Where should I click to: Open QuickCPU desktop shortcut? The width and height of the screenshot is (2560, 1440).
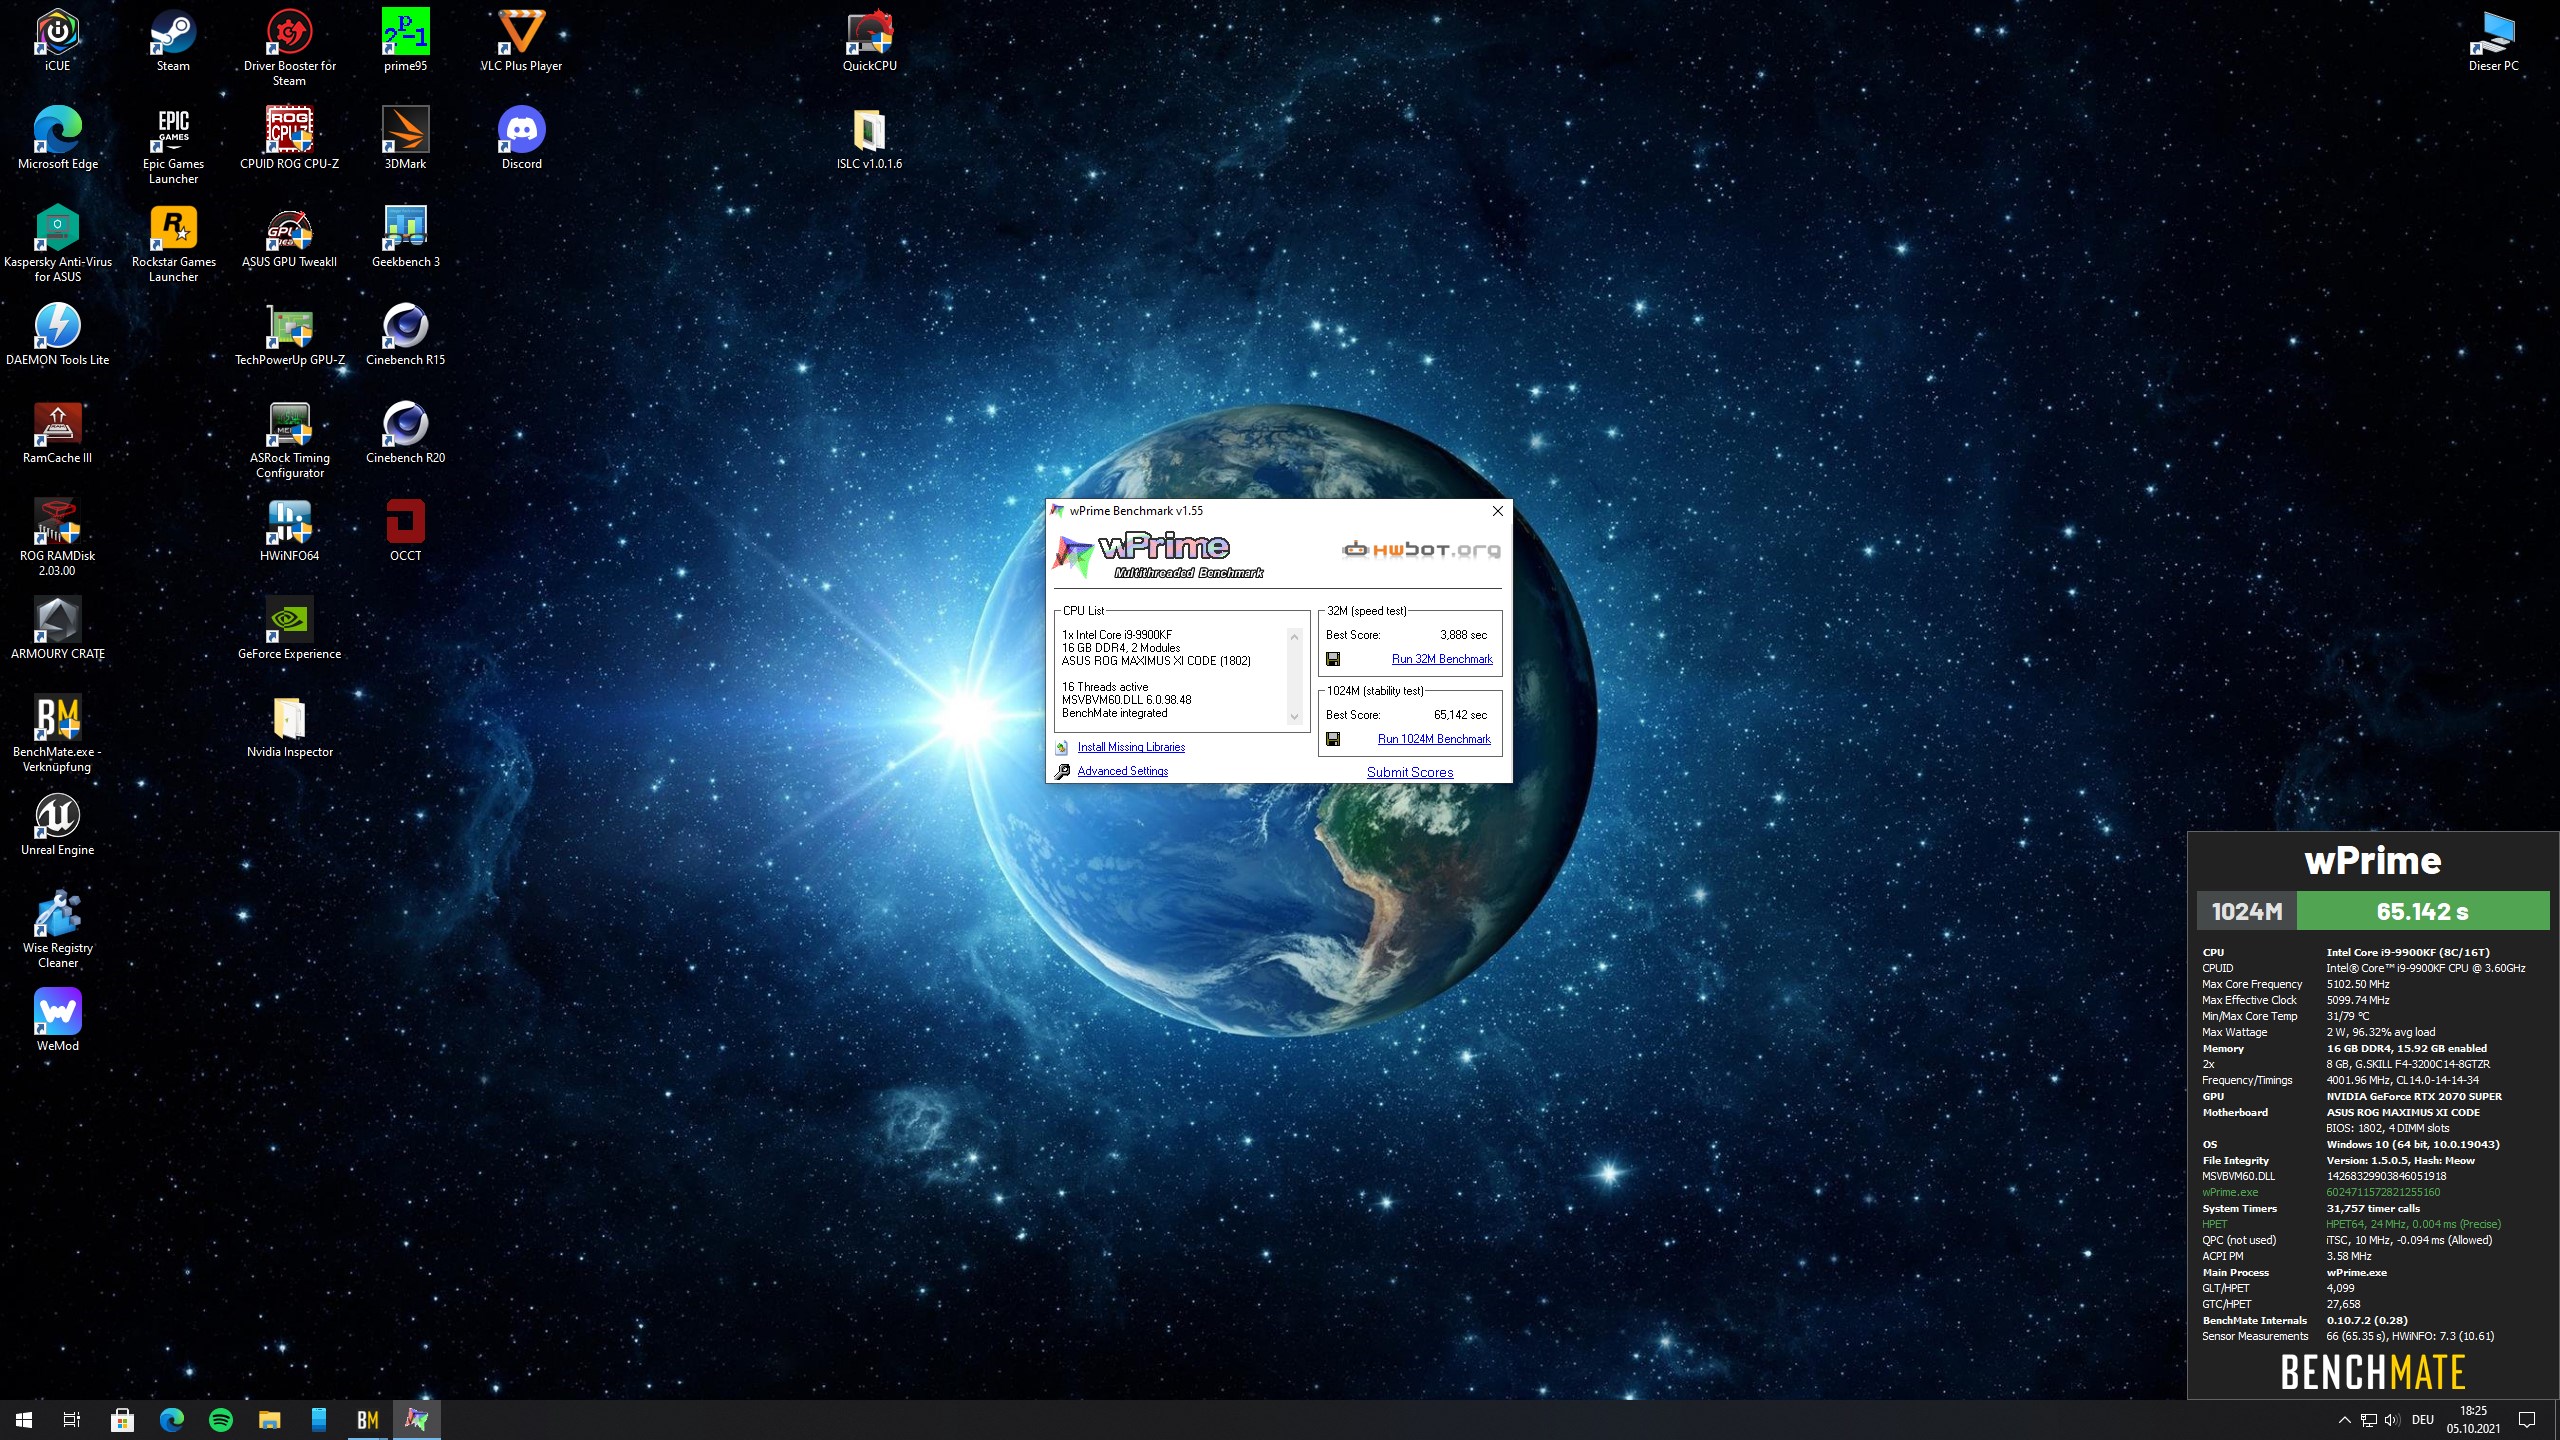(869, 40)
